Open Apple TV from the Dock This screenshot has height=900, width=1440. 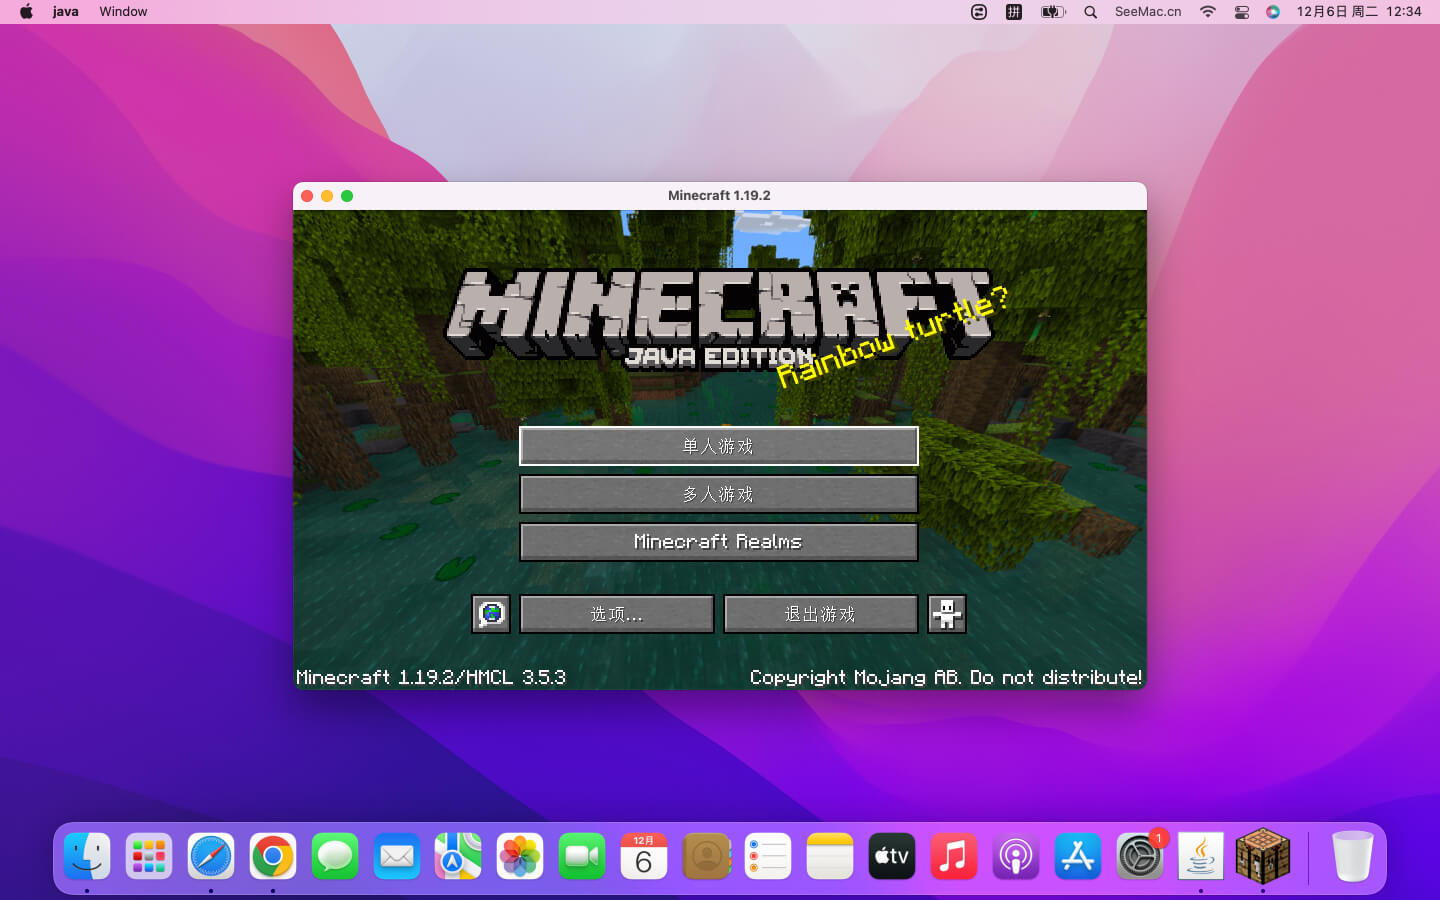click(892, 857)
